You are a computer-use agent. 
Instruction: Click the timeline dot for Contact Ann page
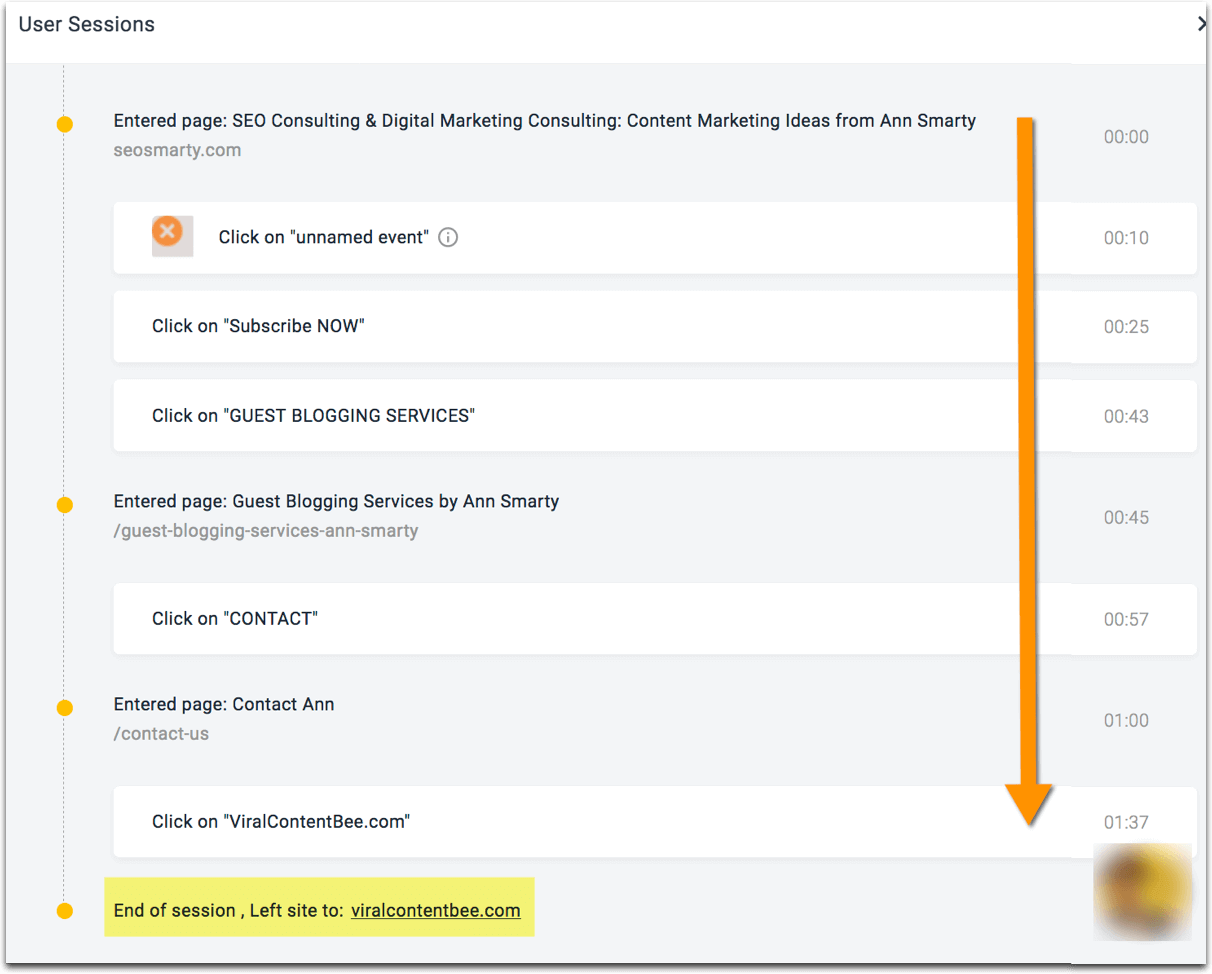coord(65,708)
